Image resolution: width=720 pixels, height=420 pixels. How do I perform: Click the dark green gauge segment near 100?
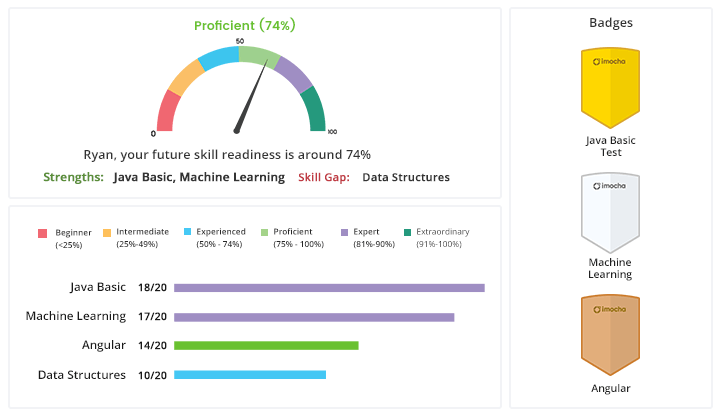pos(312,109)
